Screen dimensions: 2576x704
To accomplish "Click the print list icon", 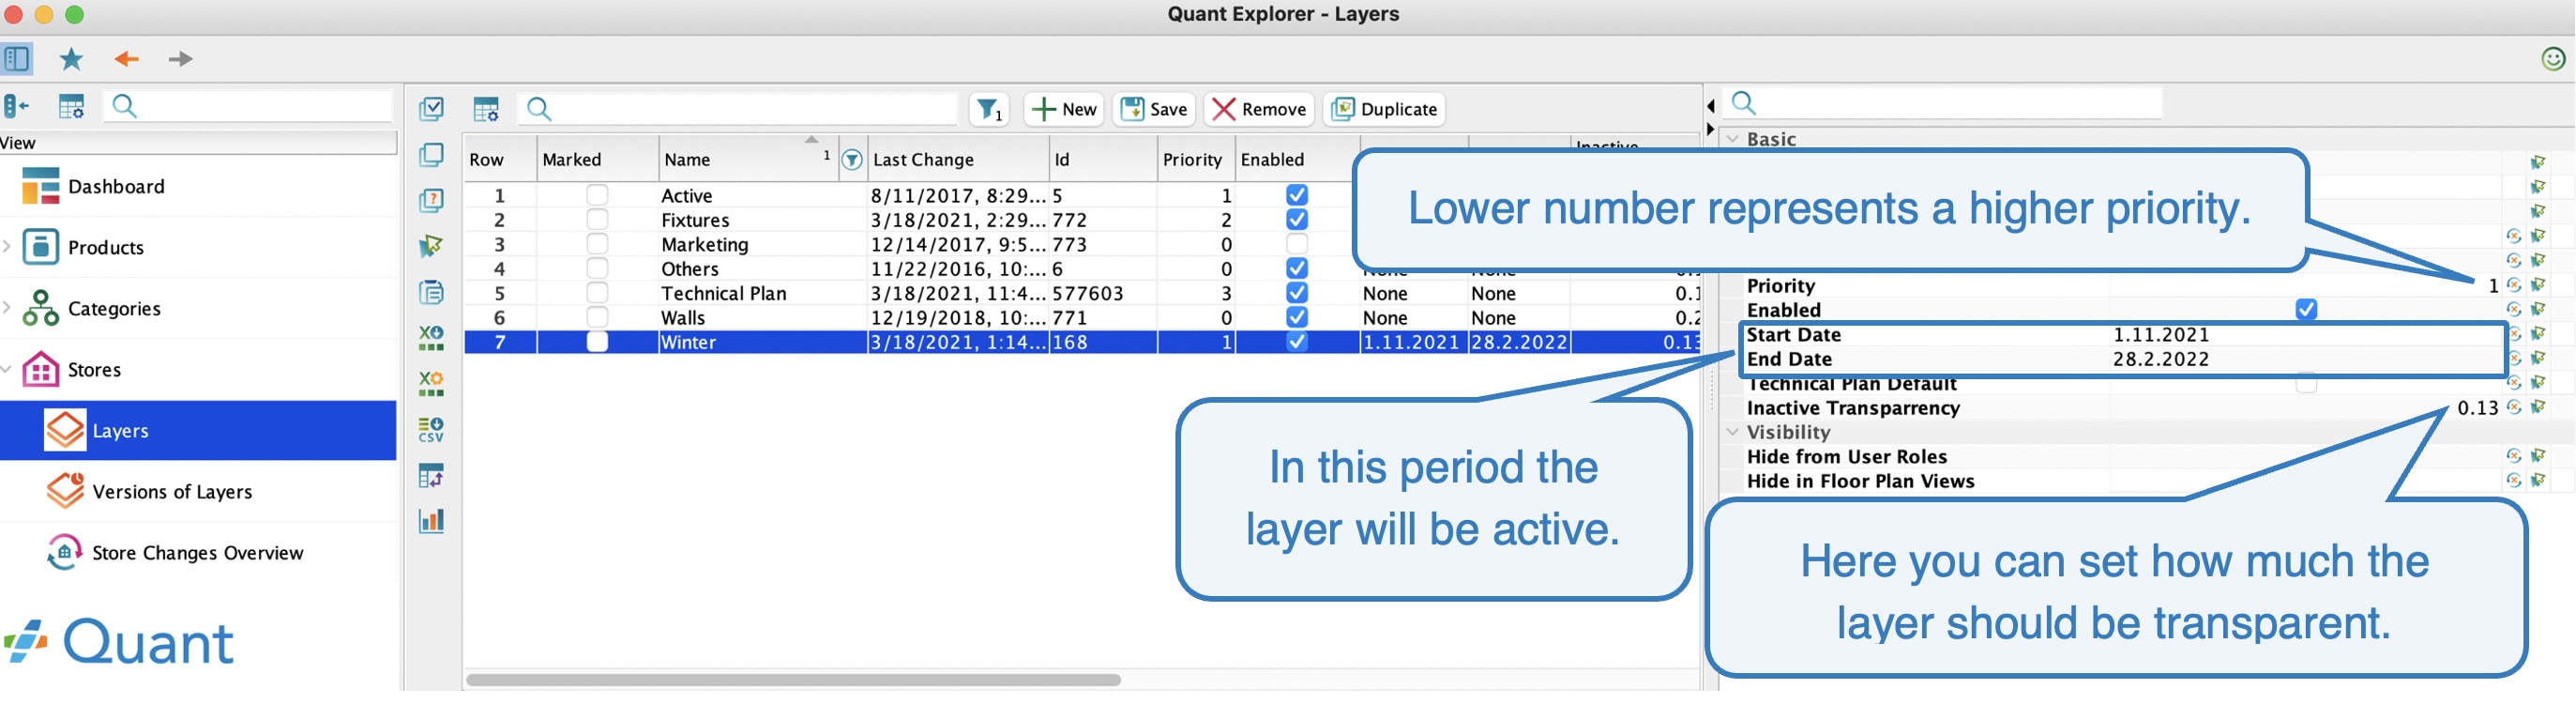I will 431,292.
